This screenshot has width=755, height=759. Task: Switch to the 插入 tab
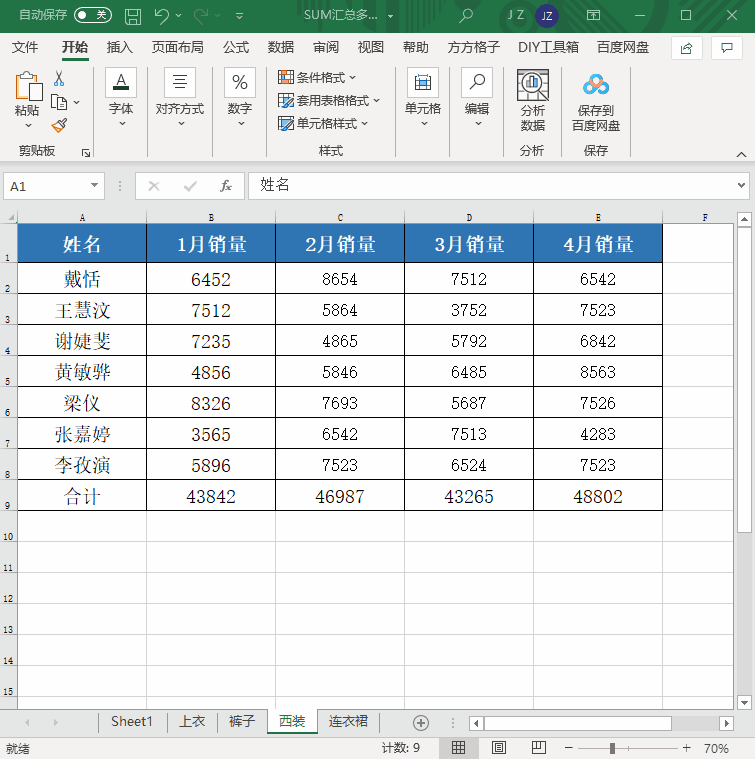[120, 47]
